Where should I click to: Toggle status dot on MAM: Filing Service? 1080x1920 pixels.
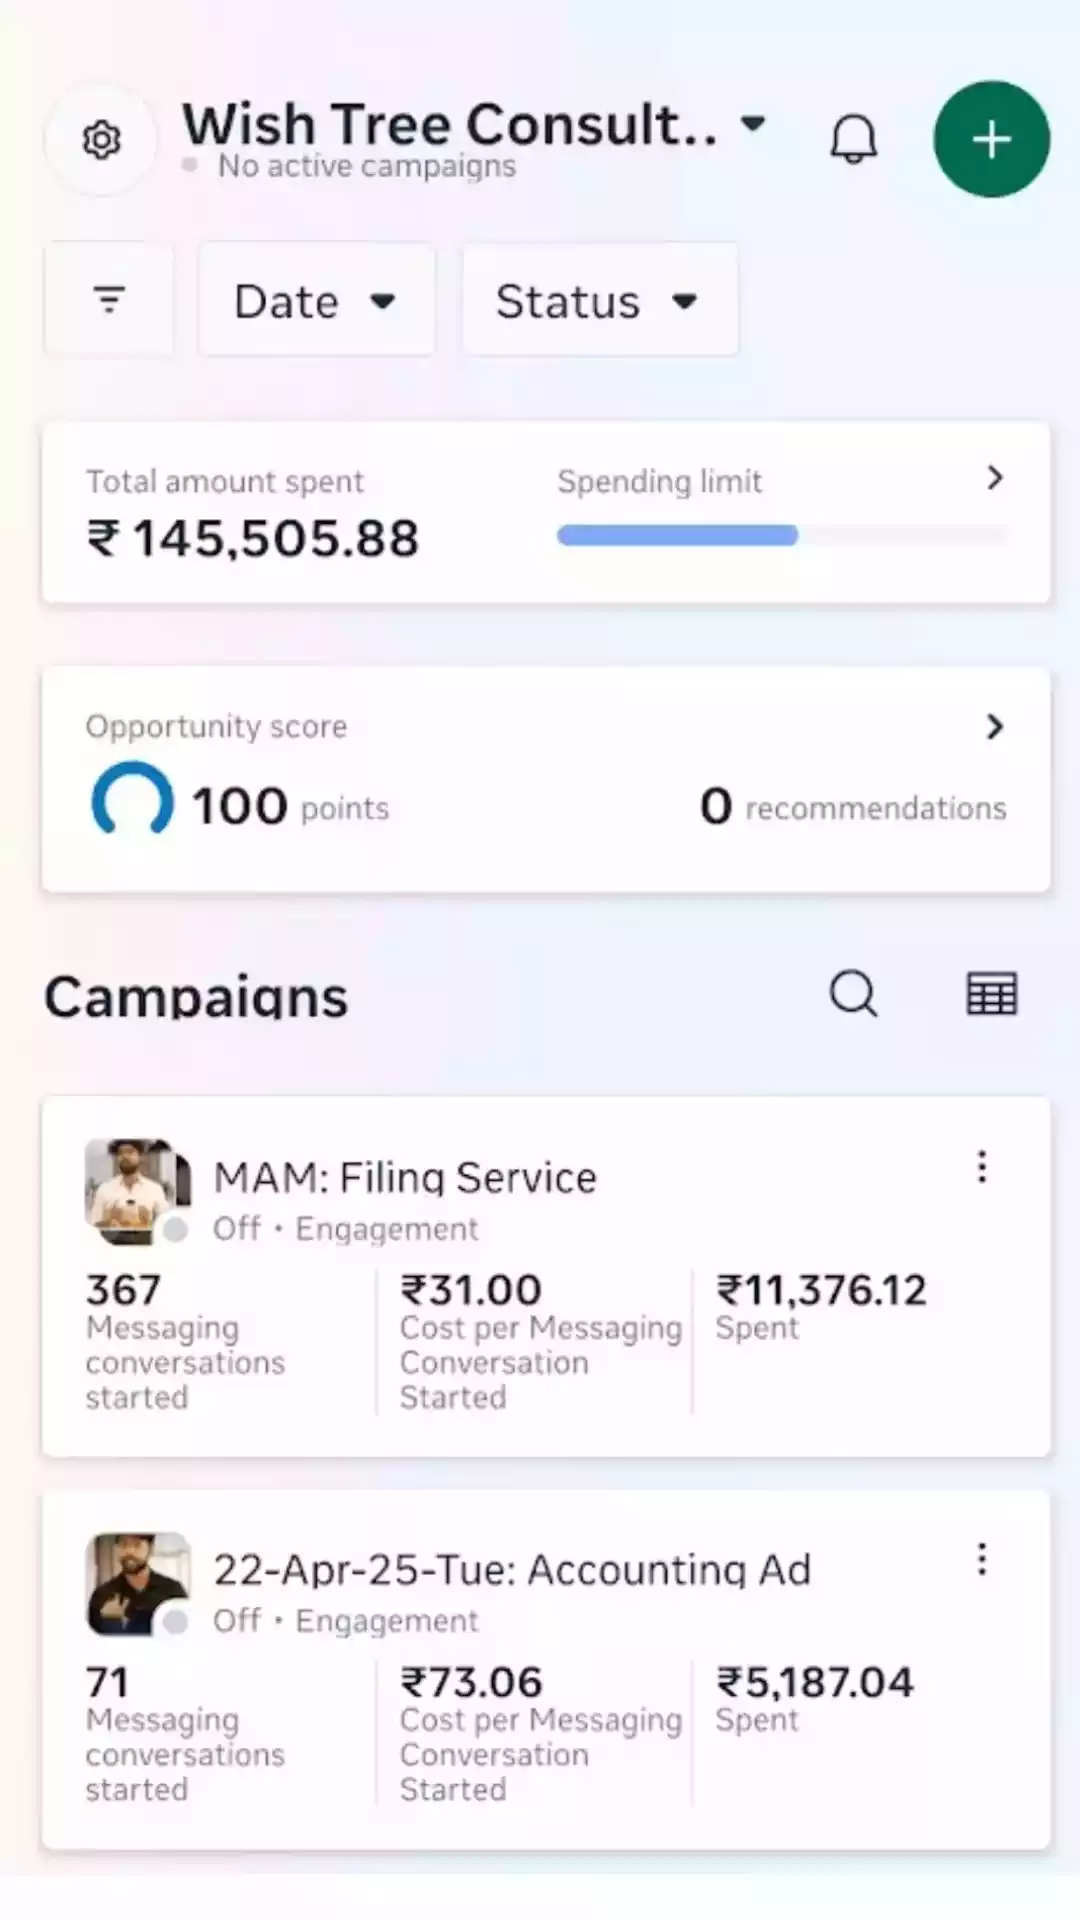click(x=176, y=1230)
